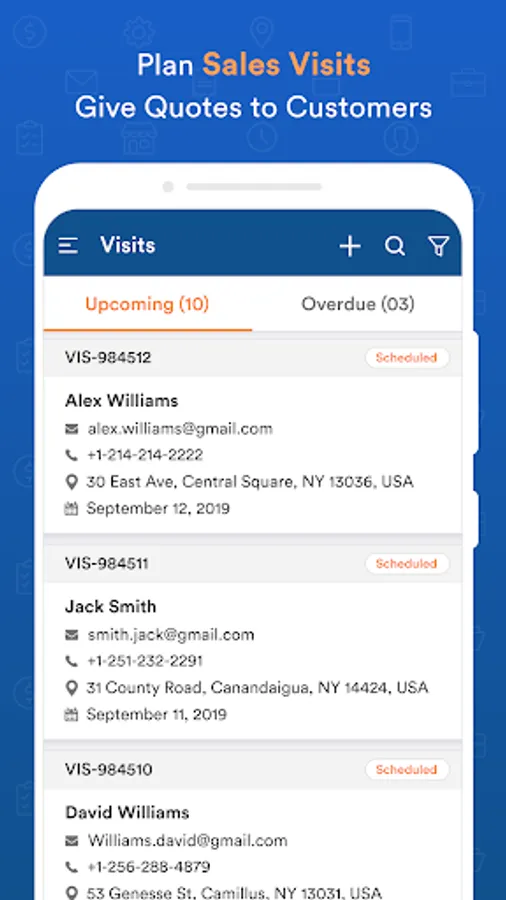Select the VIS-984510 visit header

pos(253,770)
